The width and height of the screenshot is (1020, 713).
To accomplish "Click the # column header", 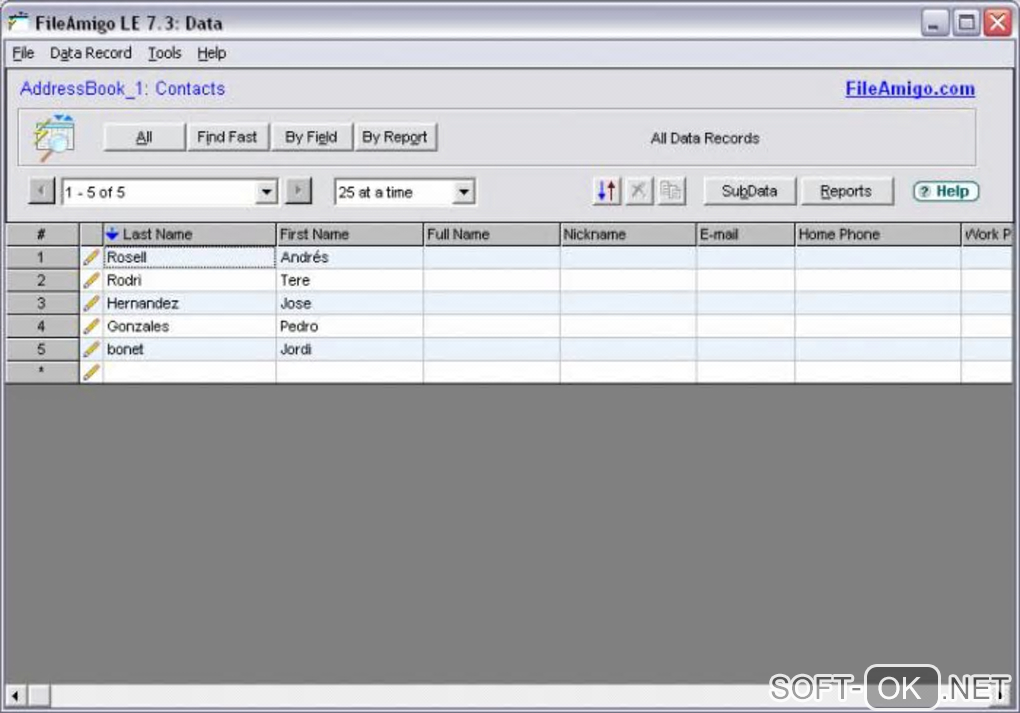I will 42,234.
